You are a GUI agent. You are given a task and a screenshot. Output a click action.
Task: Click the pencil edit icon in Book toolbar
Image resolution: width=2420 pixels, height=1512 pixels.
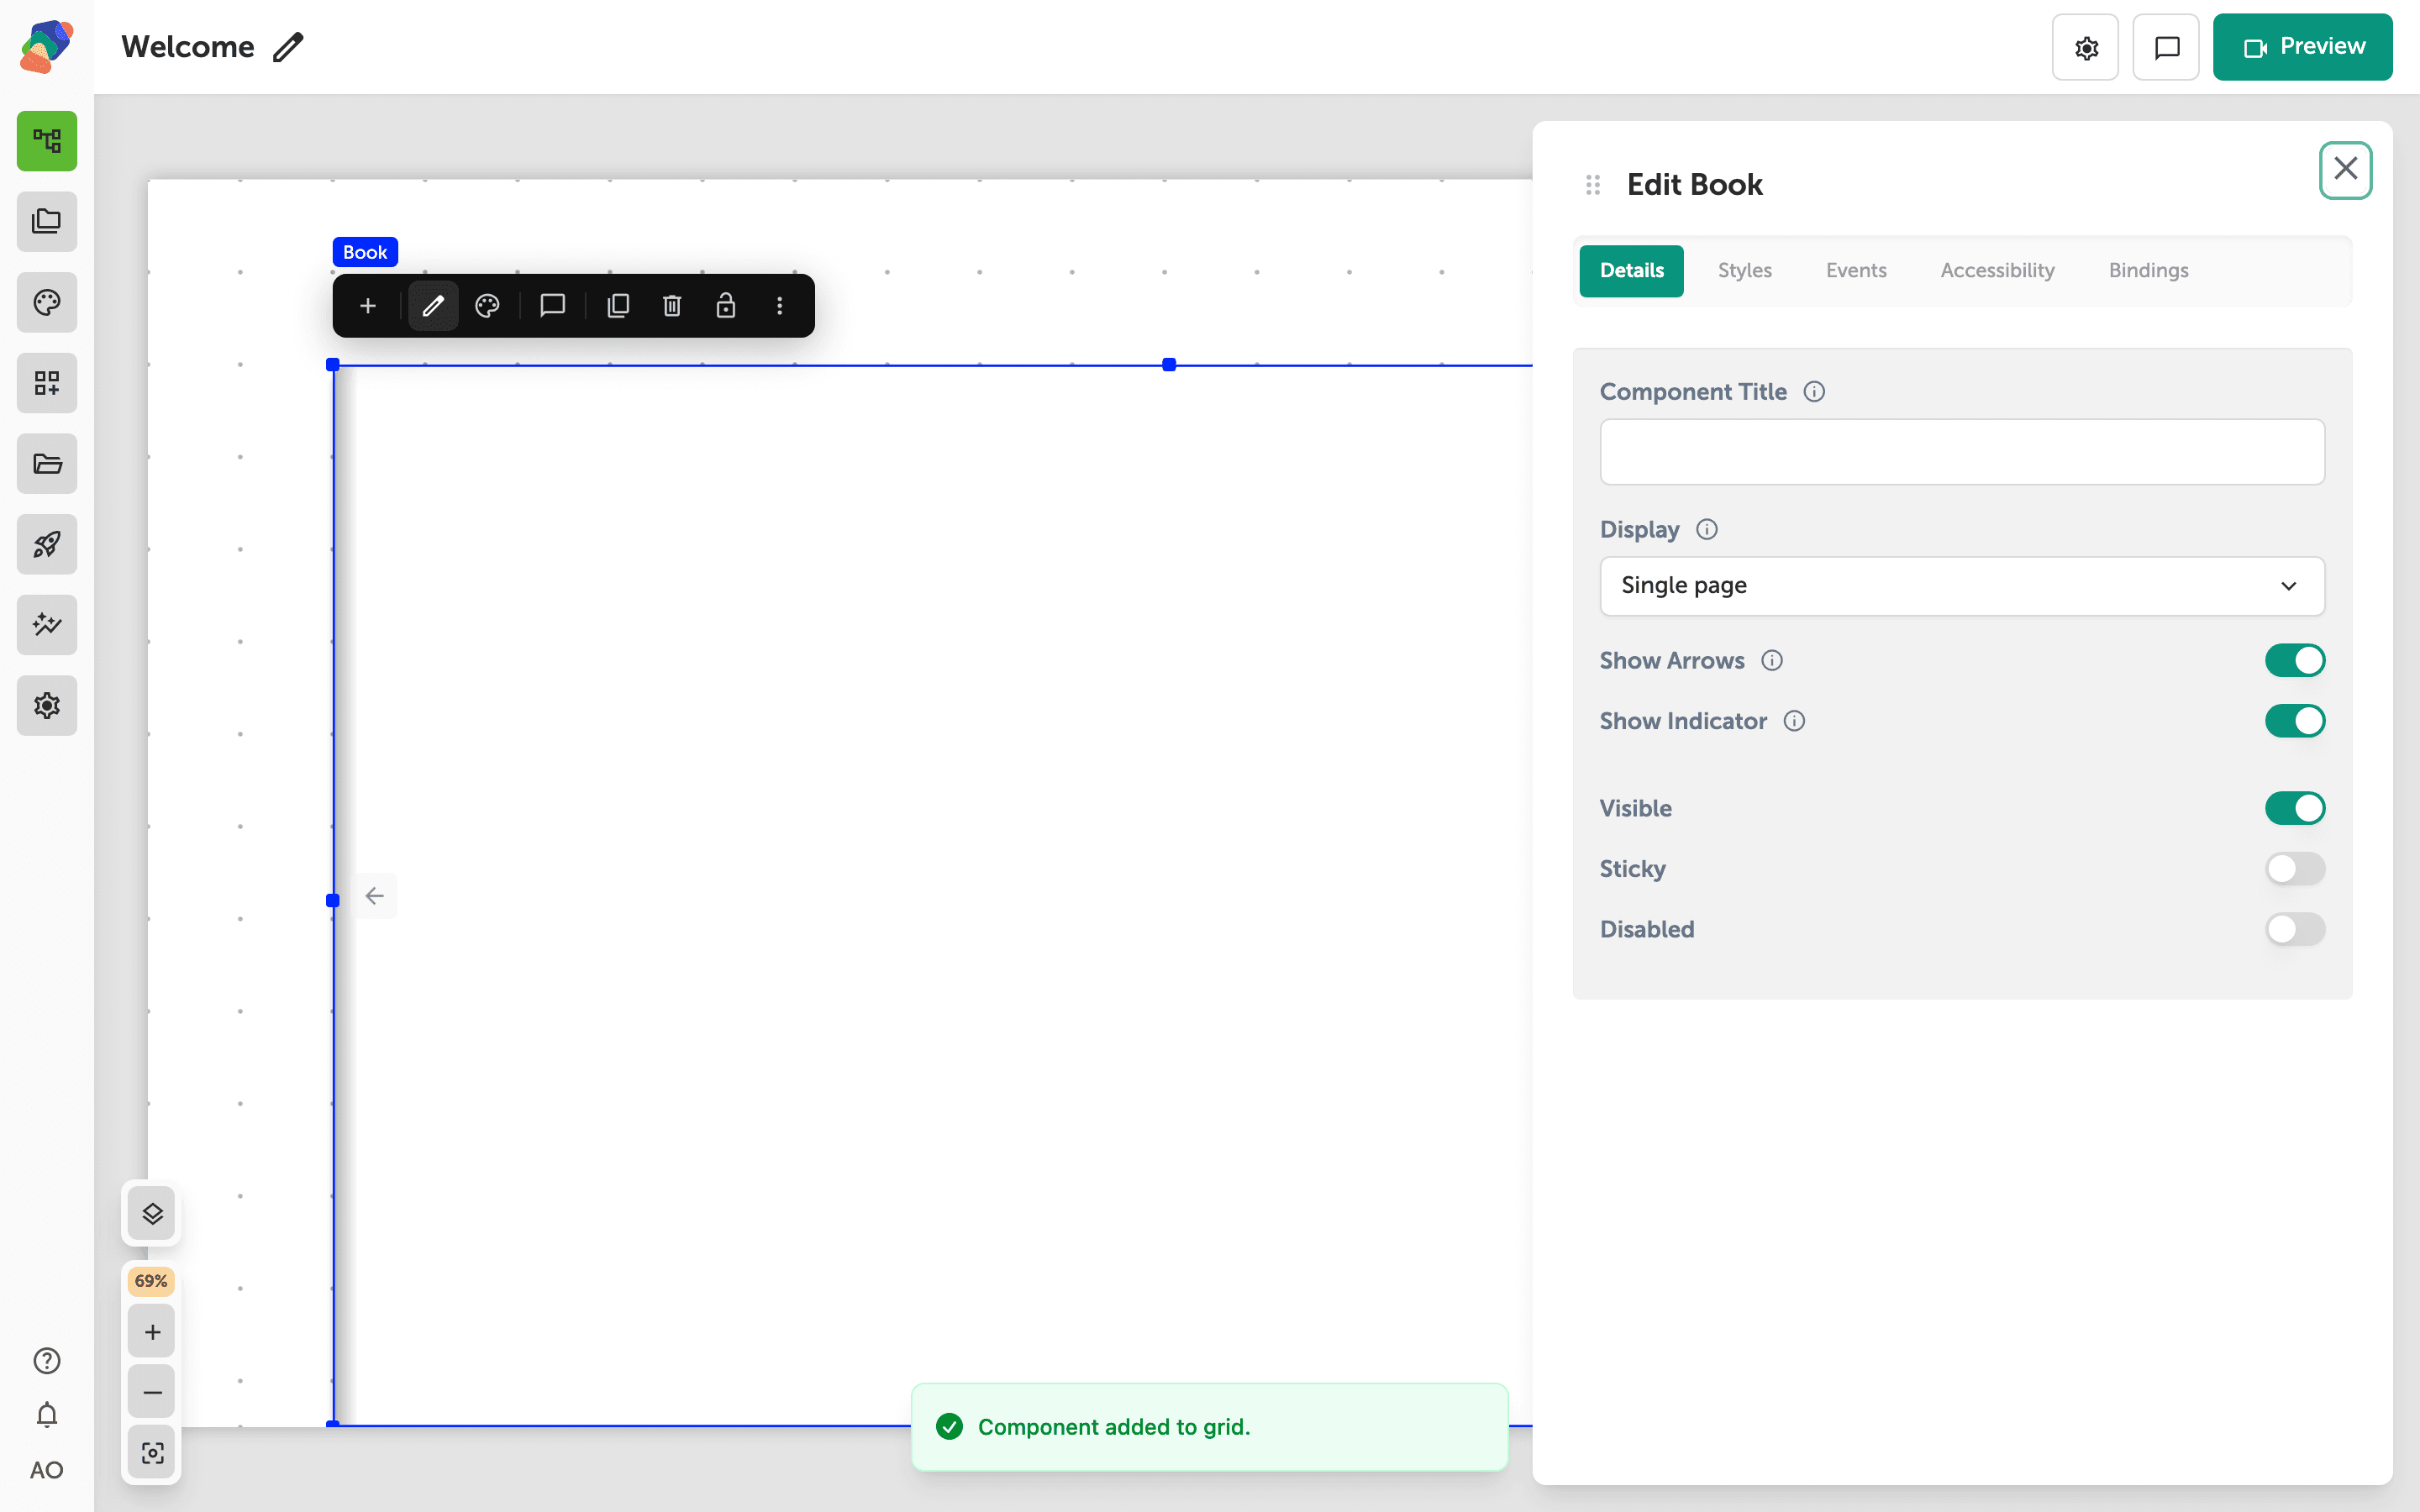click(x=433, y=306)
